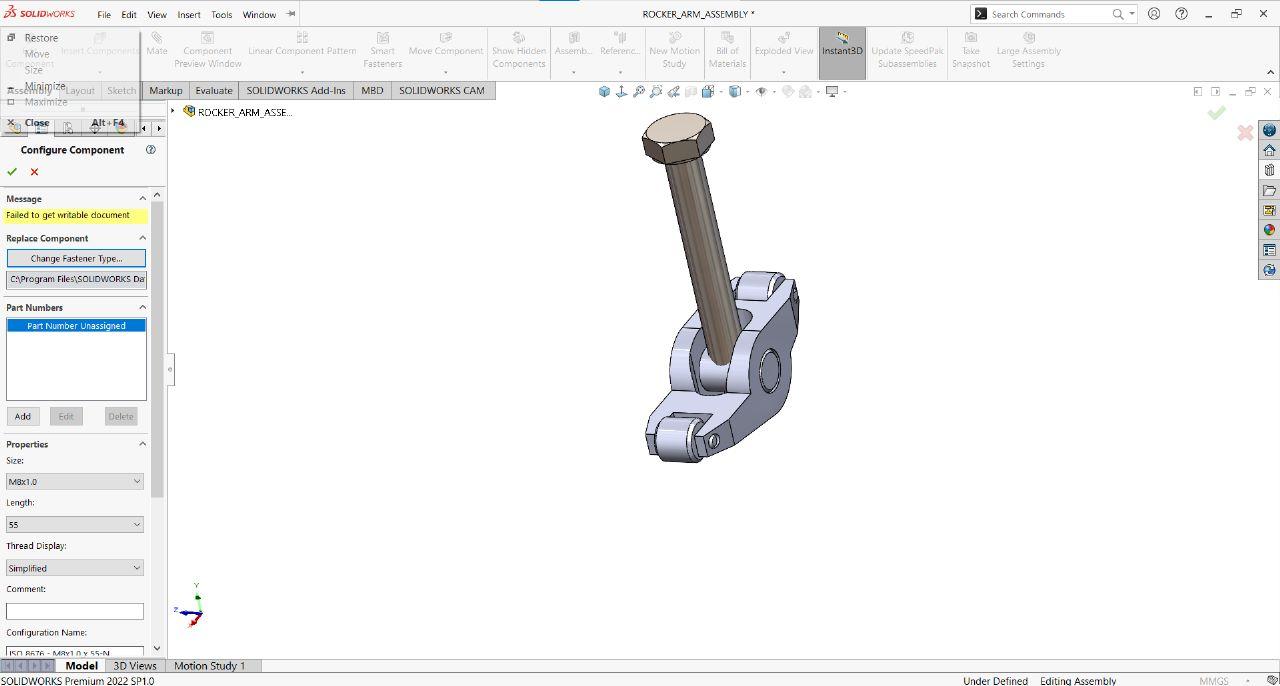Viewport: 1280px width, 686px height.
Task: Click the Configuration Name field
Action: (x=75, y=652)
